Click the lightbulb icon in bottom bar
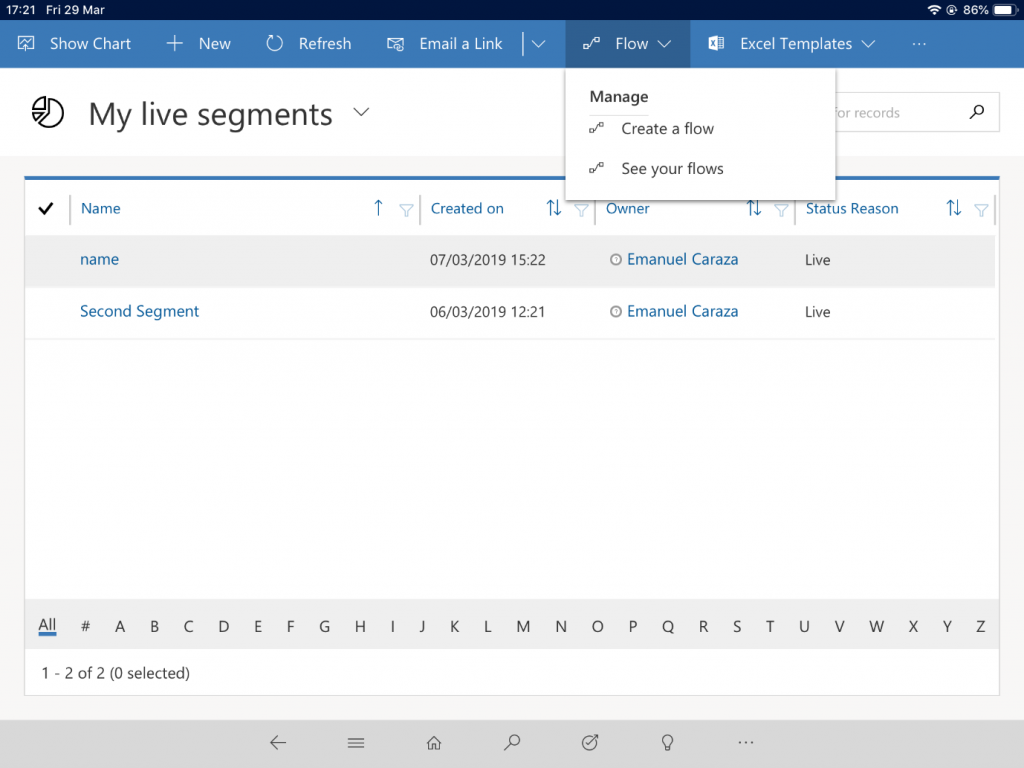 point(667,743)
